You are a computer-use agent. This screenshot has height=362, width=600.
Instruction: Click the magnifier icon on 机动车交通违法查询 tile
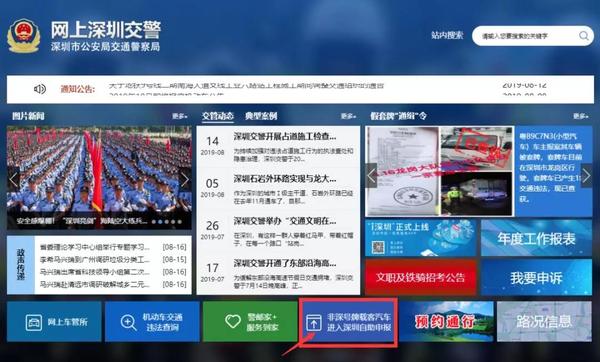coord(128,323)
